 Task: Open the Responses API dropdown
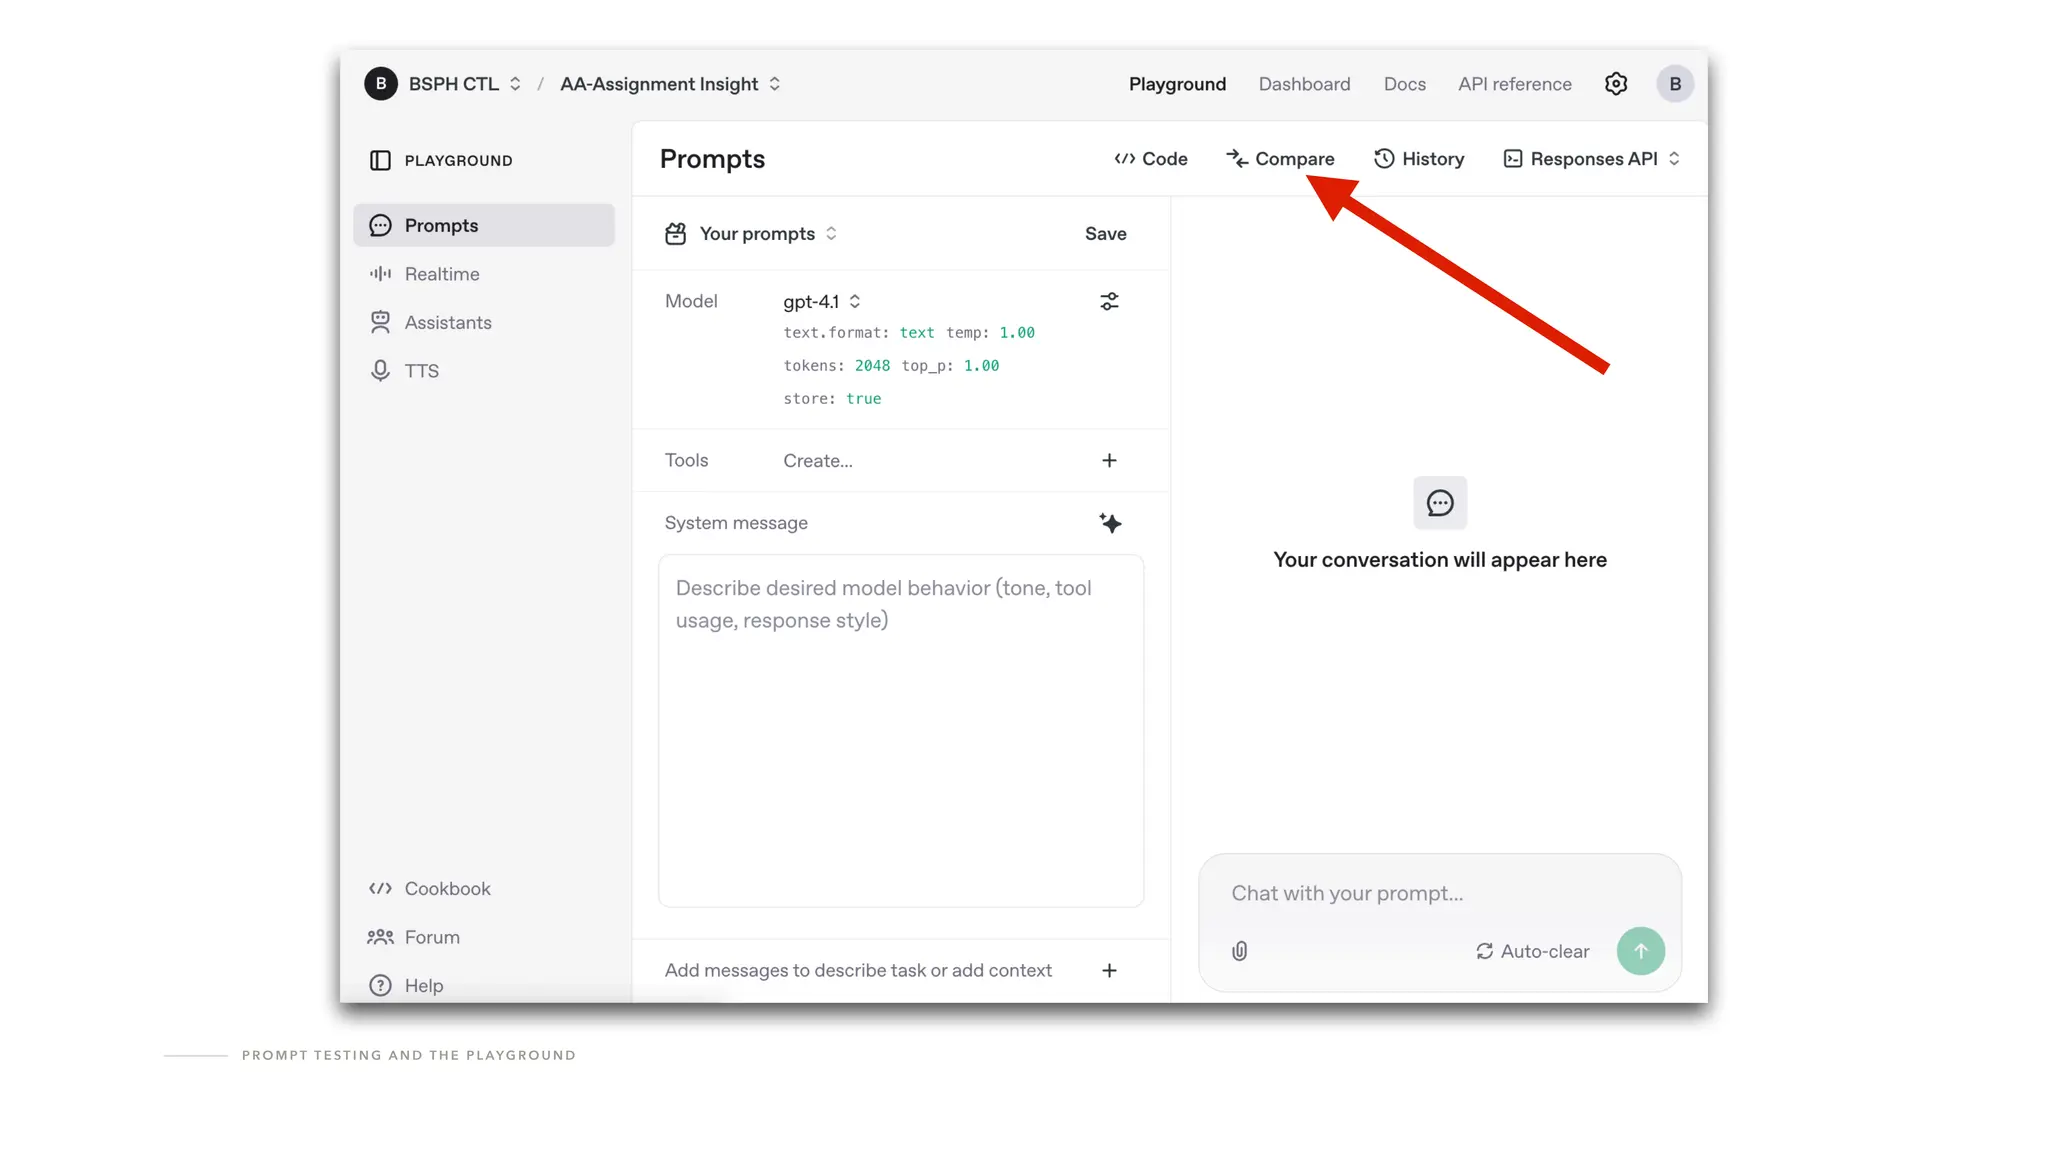[1592, 159]
